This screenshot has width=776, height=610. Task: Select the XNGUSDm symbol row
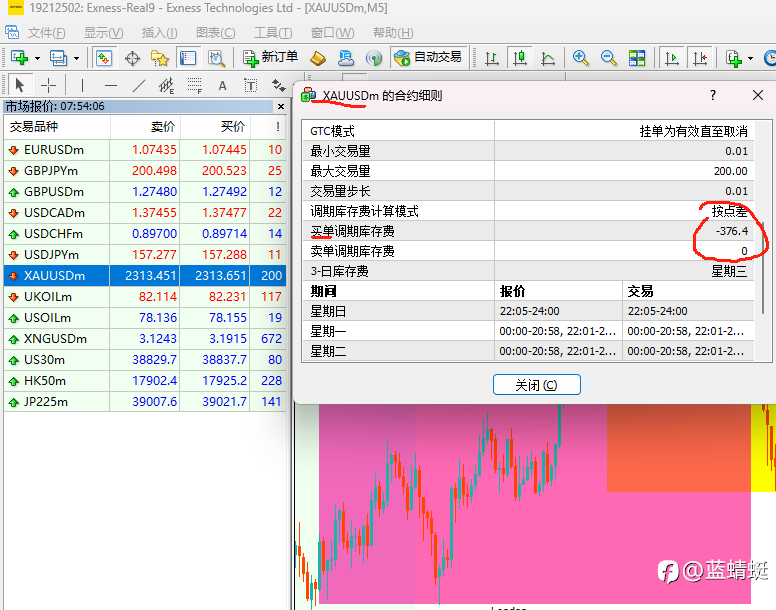coord(145,339)
